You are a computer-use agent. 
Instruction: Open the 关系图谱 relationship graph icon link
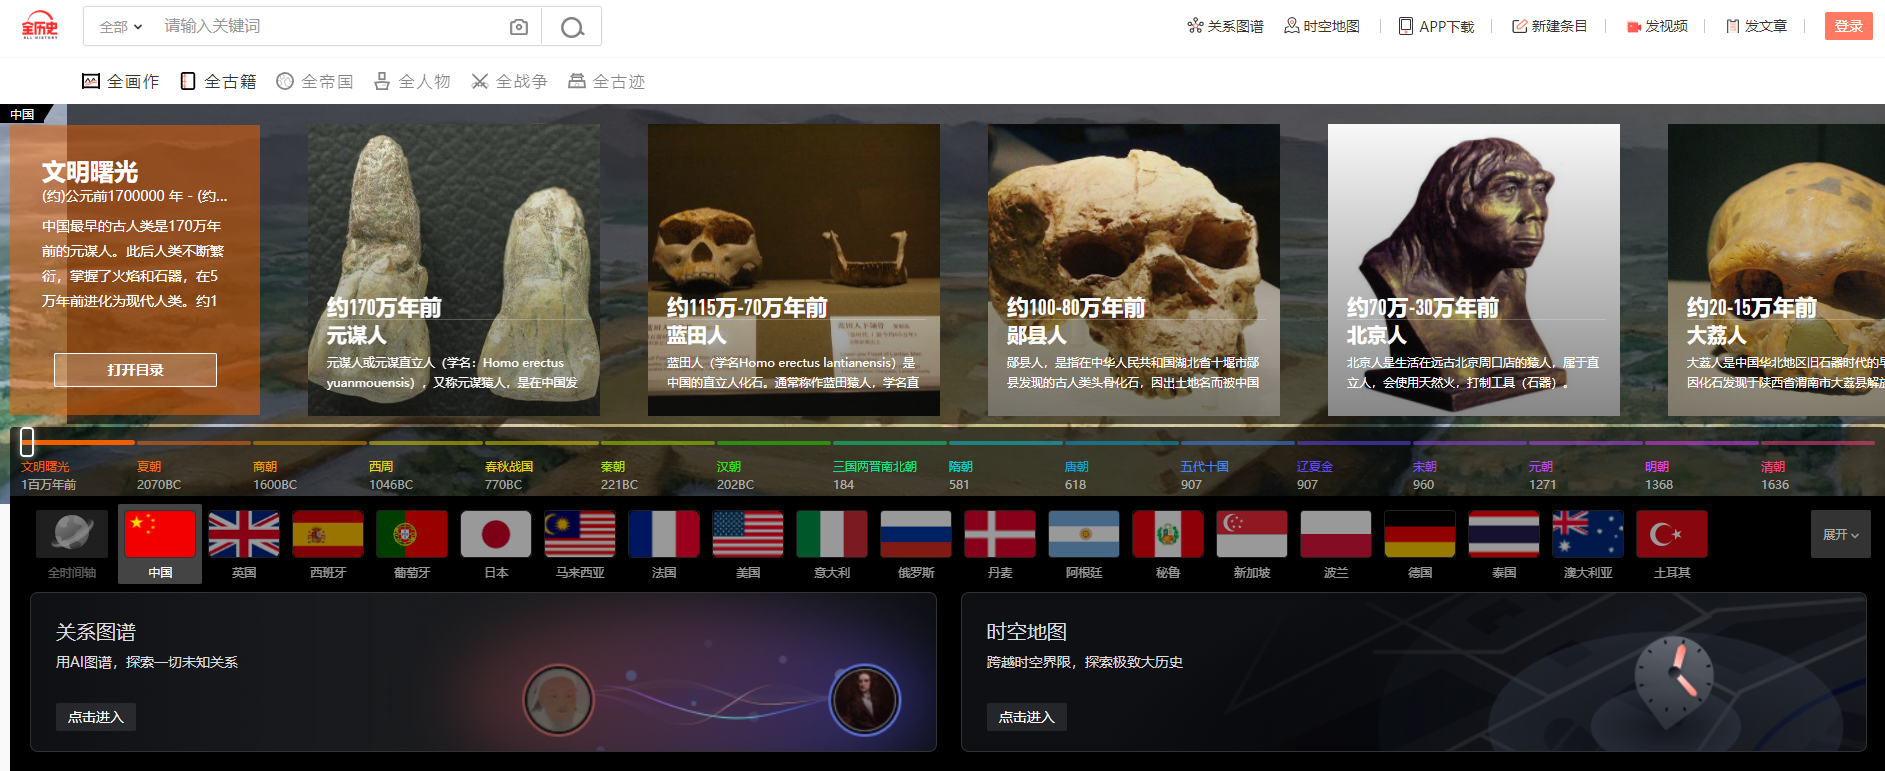pyautogui.click(x=1194, y=26)
